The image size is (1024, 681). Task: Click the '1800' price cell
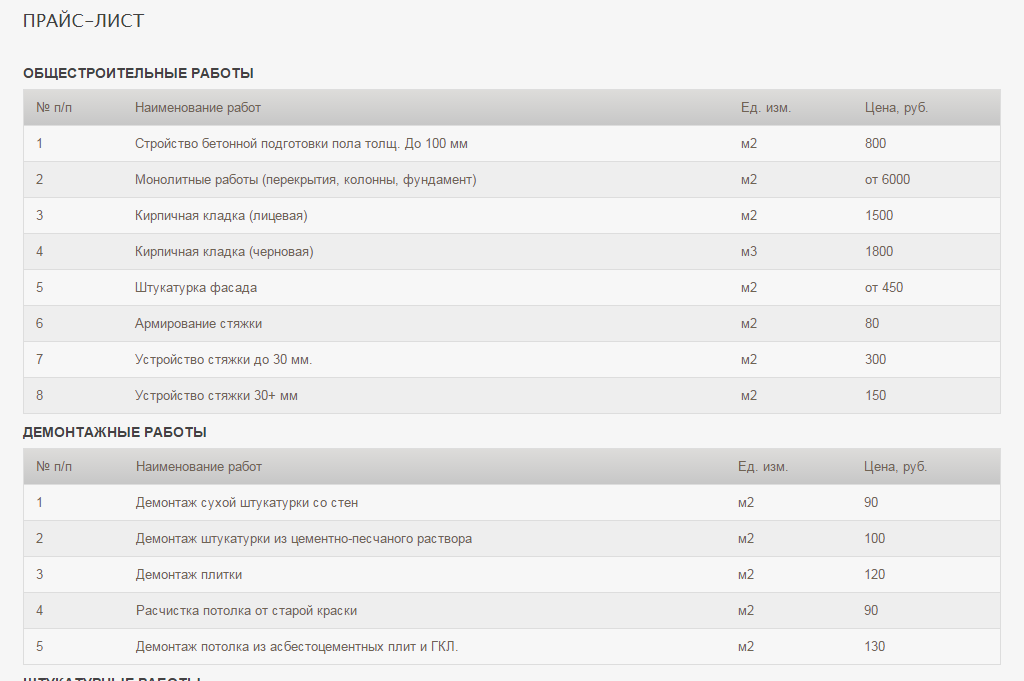click(x=879, y=251)
